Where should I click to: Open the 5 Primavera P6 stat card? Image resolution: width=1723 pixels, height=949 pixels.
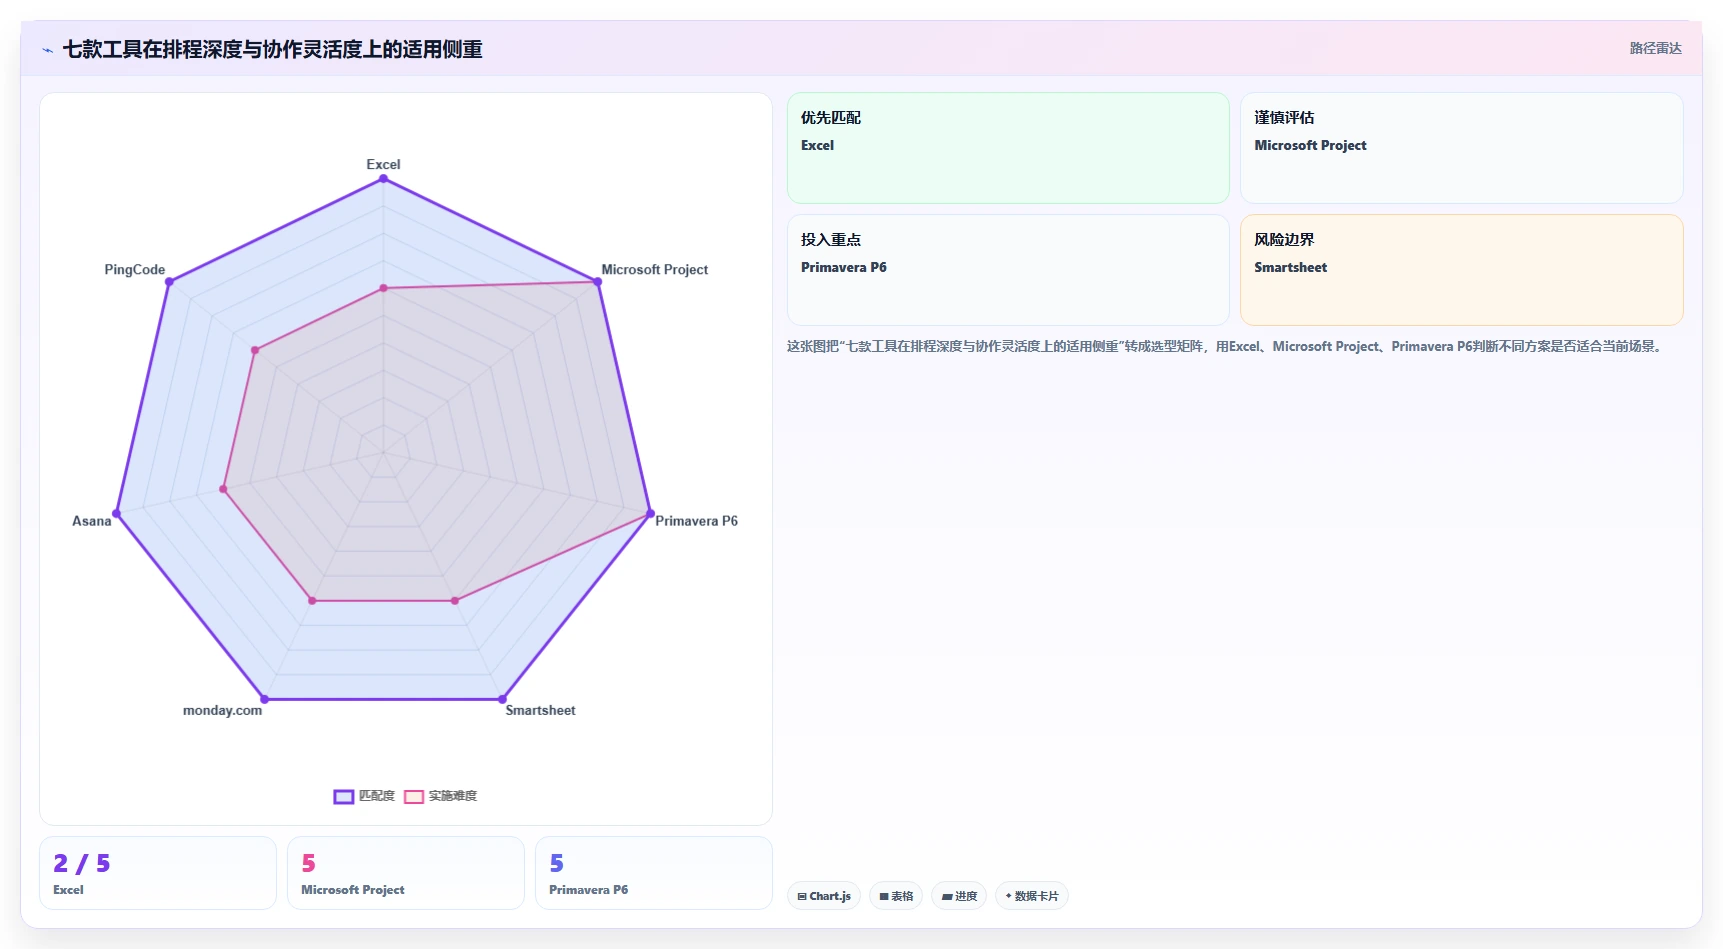click(x=654, y=873)
